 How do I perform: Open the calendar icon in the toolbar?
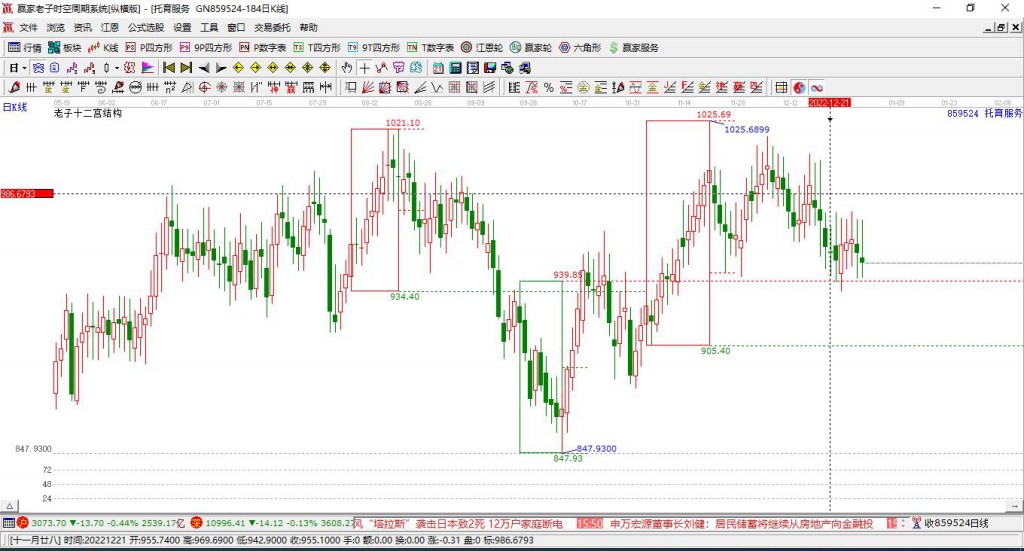point(438,67)
